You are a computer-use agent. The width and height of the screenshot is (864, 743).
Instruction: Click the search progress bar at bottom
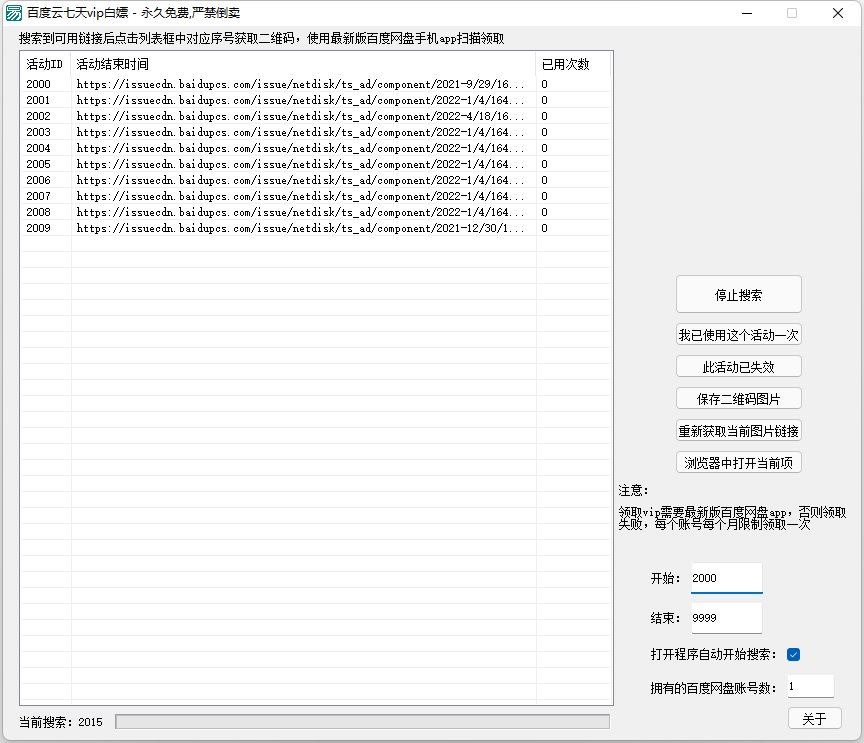pos(360,720)
